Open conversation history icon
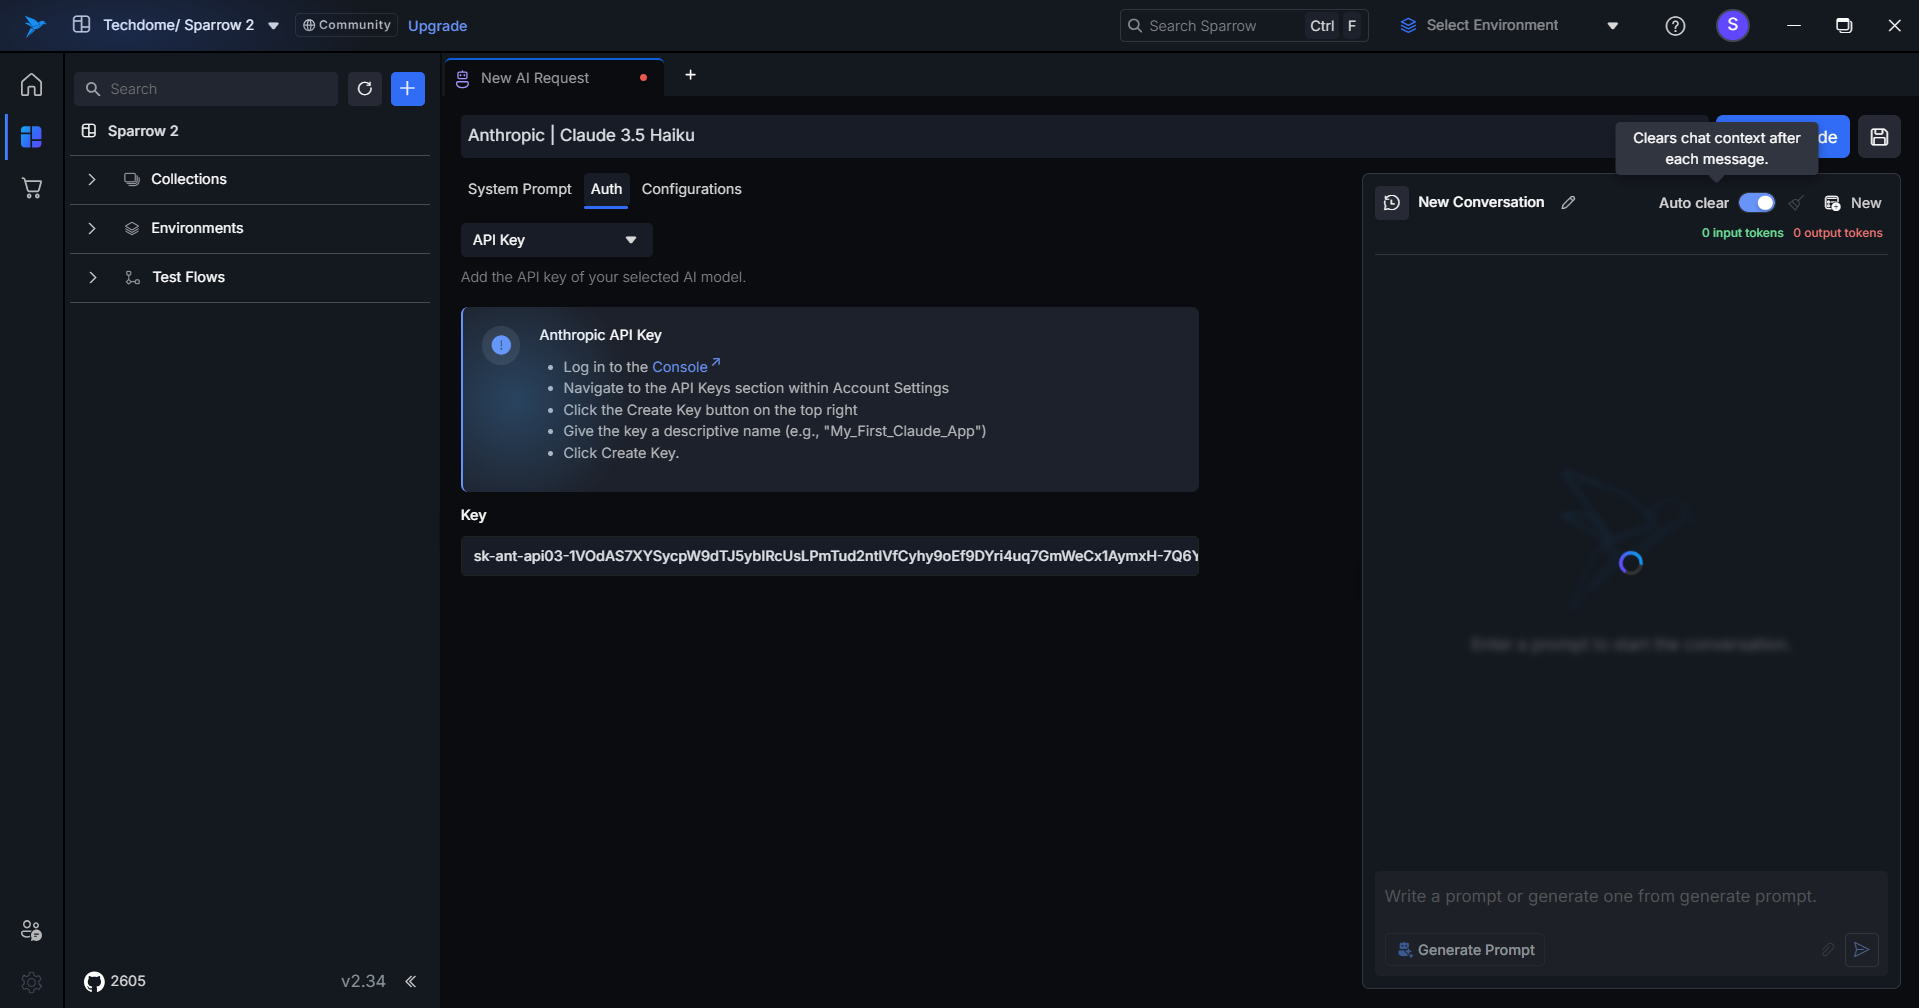 1391,203
